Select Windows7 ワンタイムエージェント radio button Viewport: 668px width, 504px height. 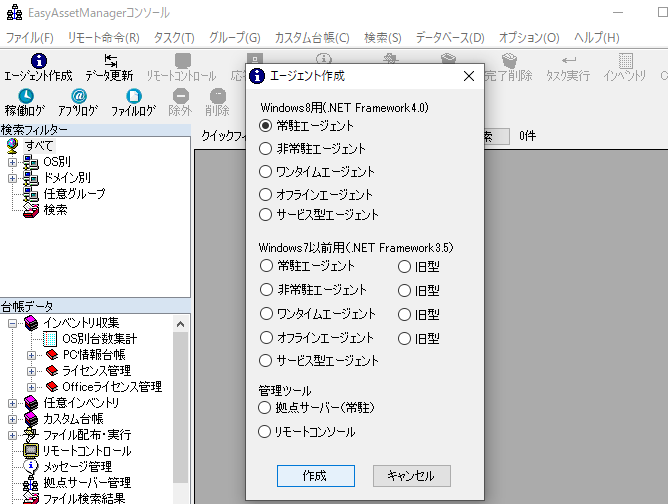266,314
